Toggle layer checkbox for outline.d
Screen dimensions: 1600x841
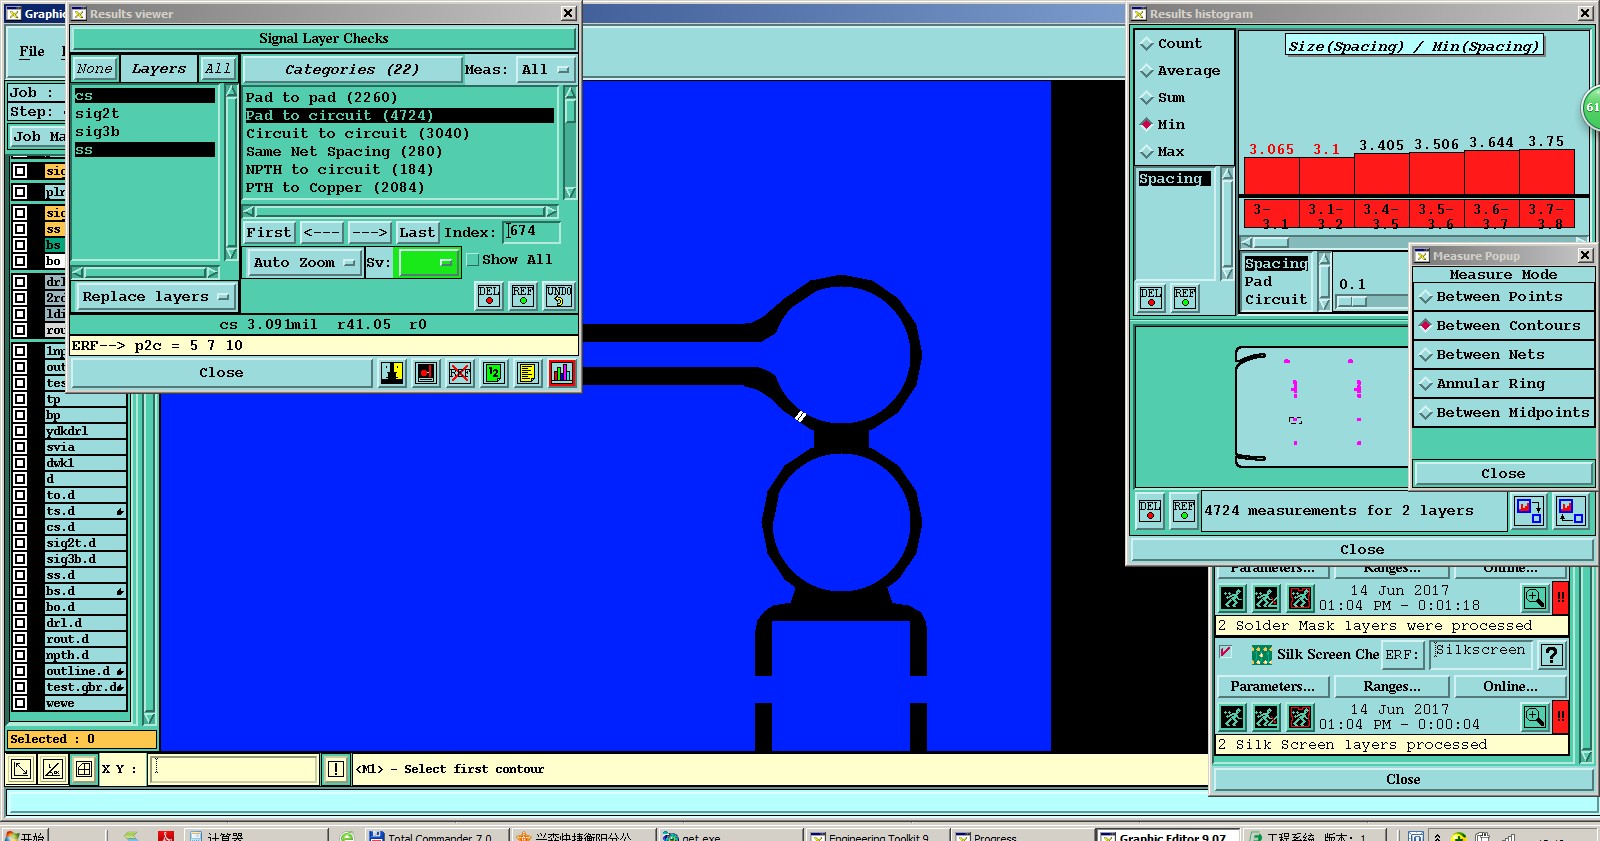pyautogui.click(x=19, y=671)
